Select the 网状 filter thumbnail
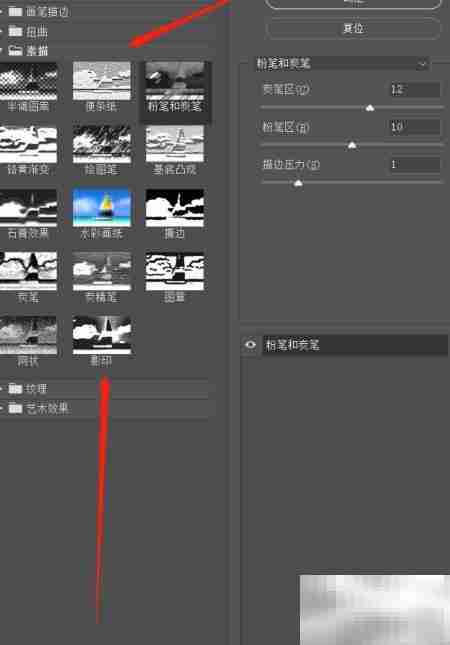Image resolution: width=450 pixels, height=645 pixels. pos(28,335)
